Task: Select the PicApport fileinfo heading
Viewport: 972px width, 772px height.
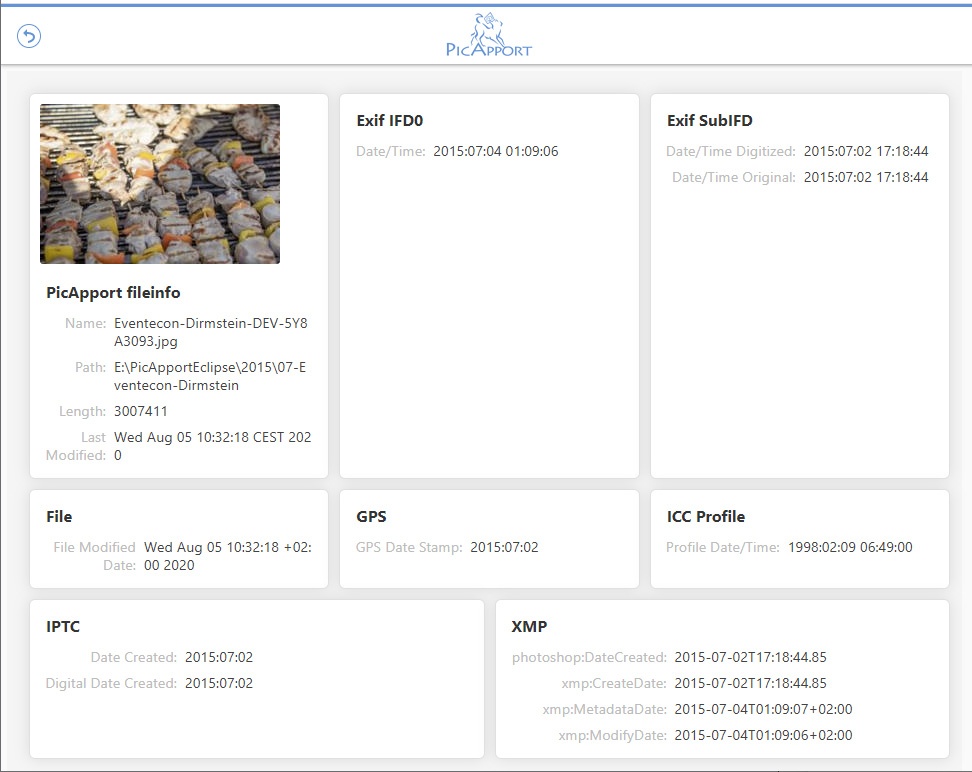Action: [x=113, y=293]
